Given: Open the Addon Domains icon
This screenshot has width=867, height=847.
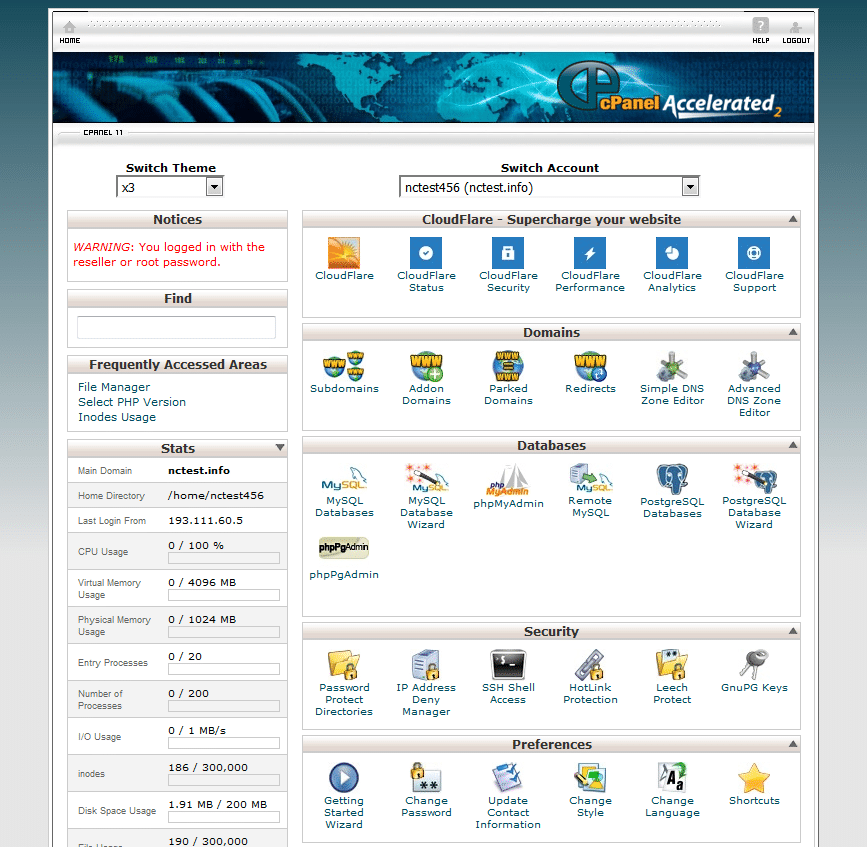Looking at the screenshot, I should click(x=426, y=366).
